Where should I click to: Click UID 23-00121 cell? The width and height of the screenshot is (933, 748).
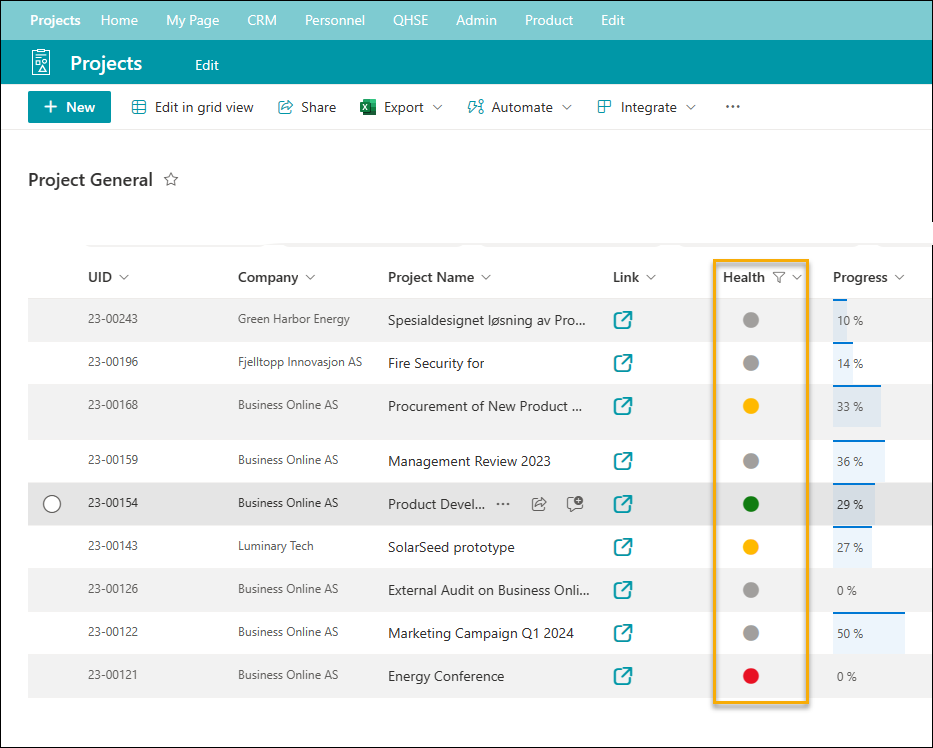(113, 674)
